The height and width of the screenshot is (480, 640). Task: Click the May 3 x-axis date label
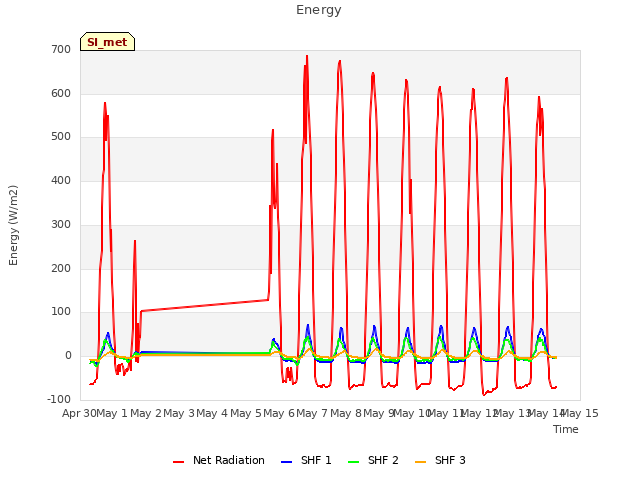tap(179, 413)
